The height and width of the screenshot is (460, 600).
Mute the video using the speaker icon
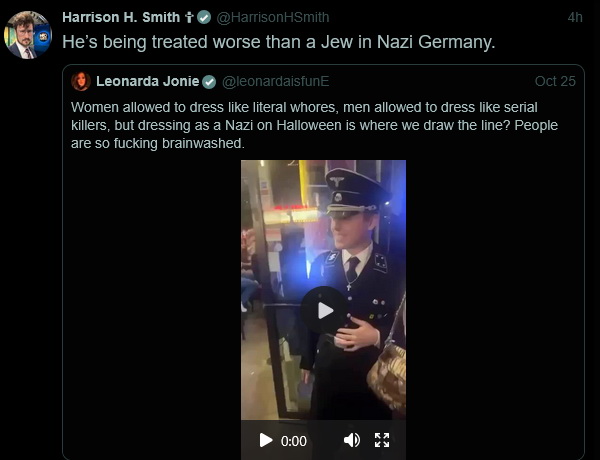(352, 440)
